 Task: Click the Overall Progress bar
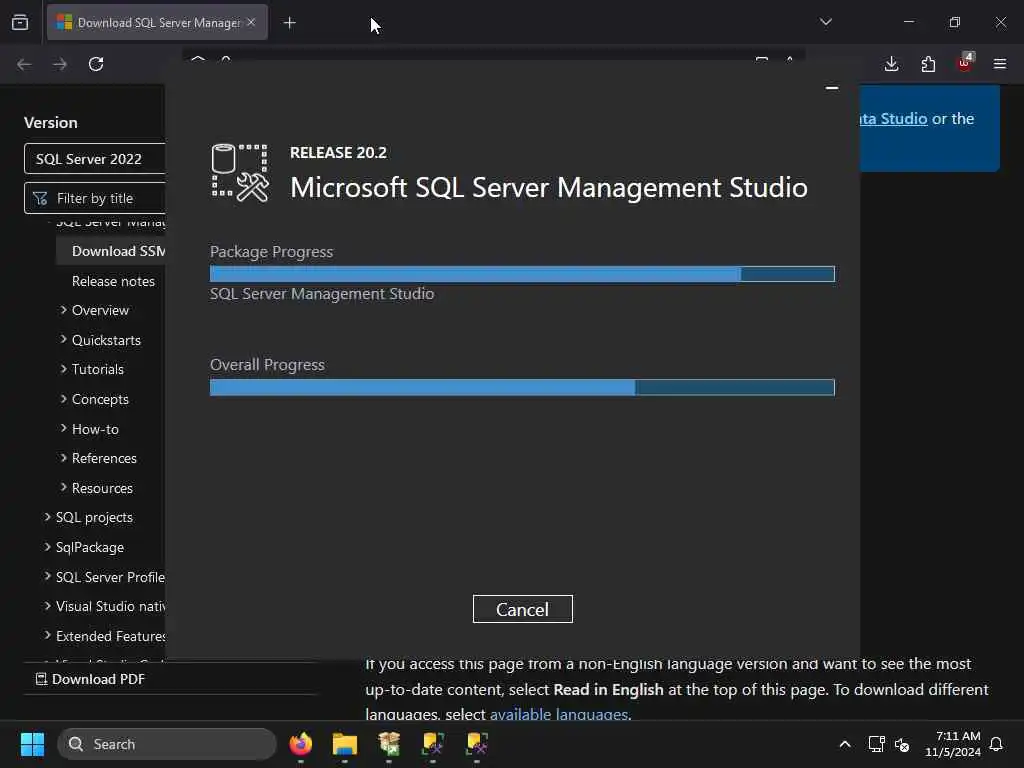point(522,387)
